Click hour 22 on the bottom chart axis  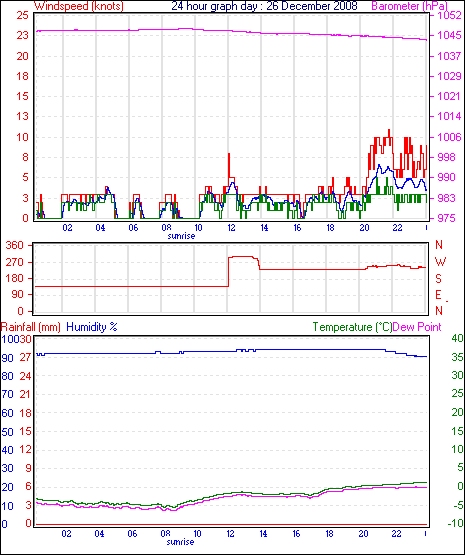click(x=396, y=534)
